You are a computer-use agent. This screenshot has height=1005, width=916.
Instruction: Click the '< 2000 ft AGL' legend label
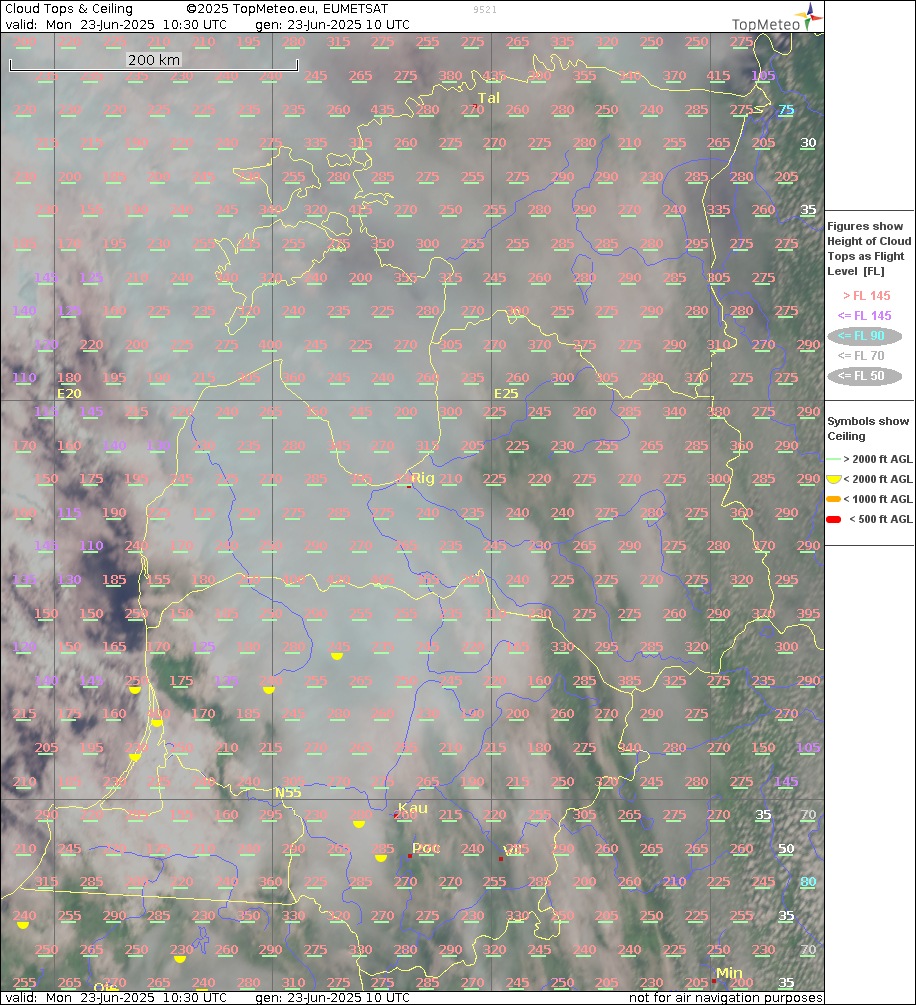(878, 479)
